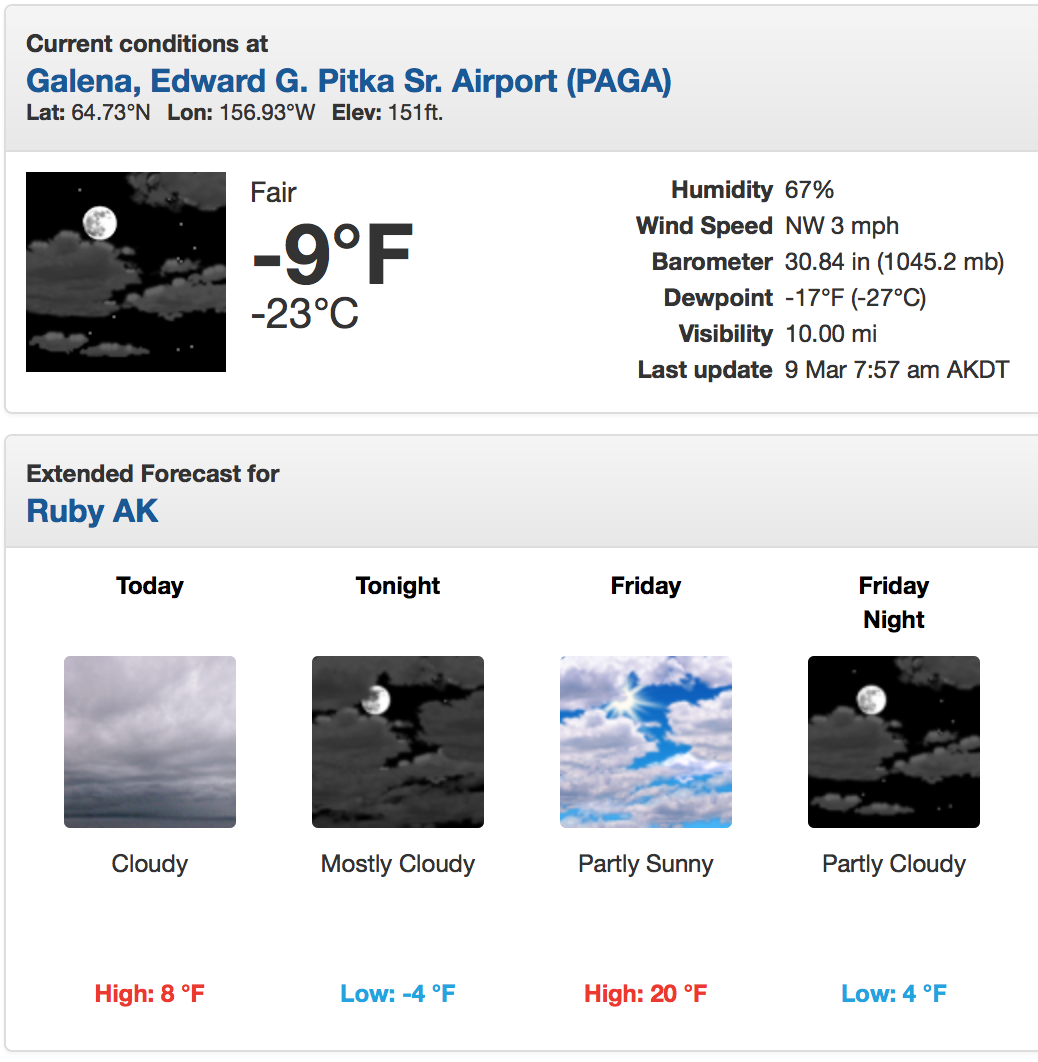The height and width of the screenshot is (1062, 1038).
Task: Select the Tonight forecast label
Action: pyautogui.click(x=397, y=586)
